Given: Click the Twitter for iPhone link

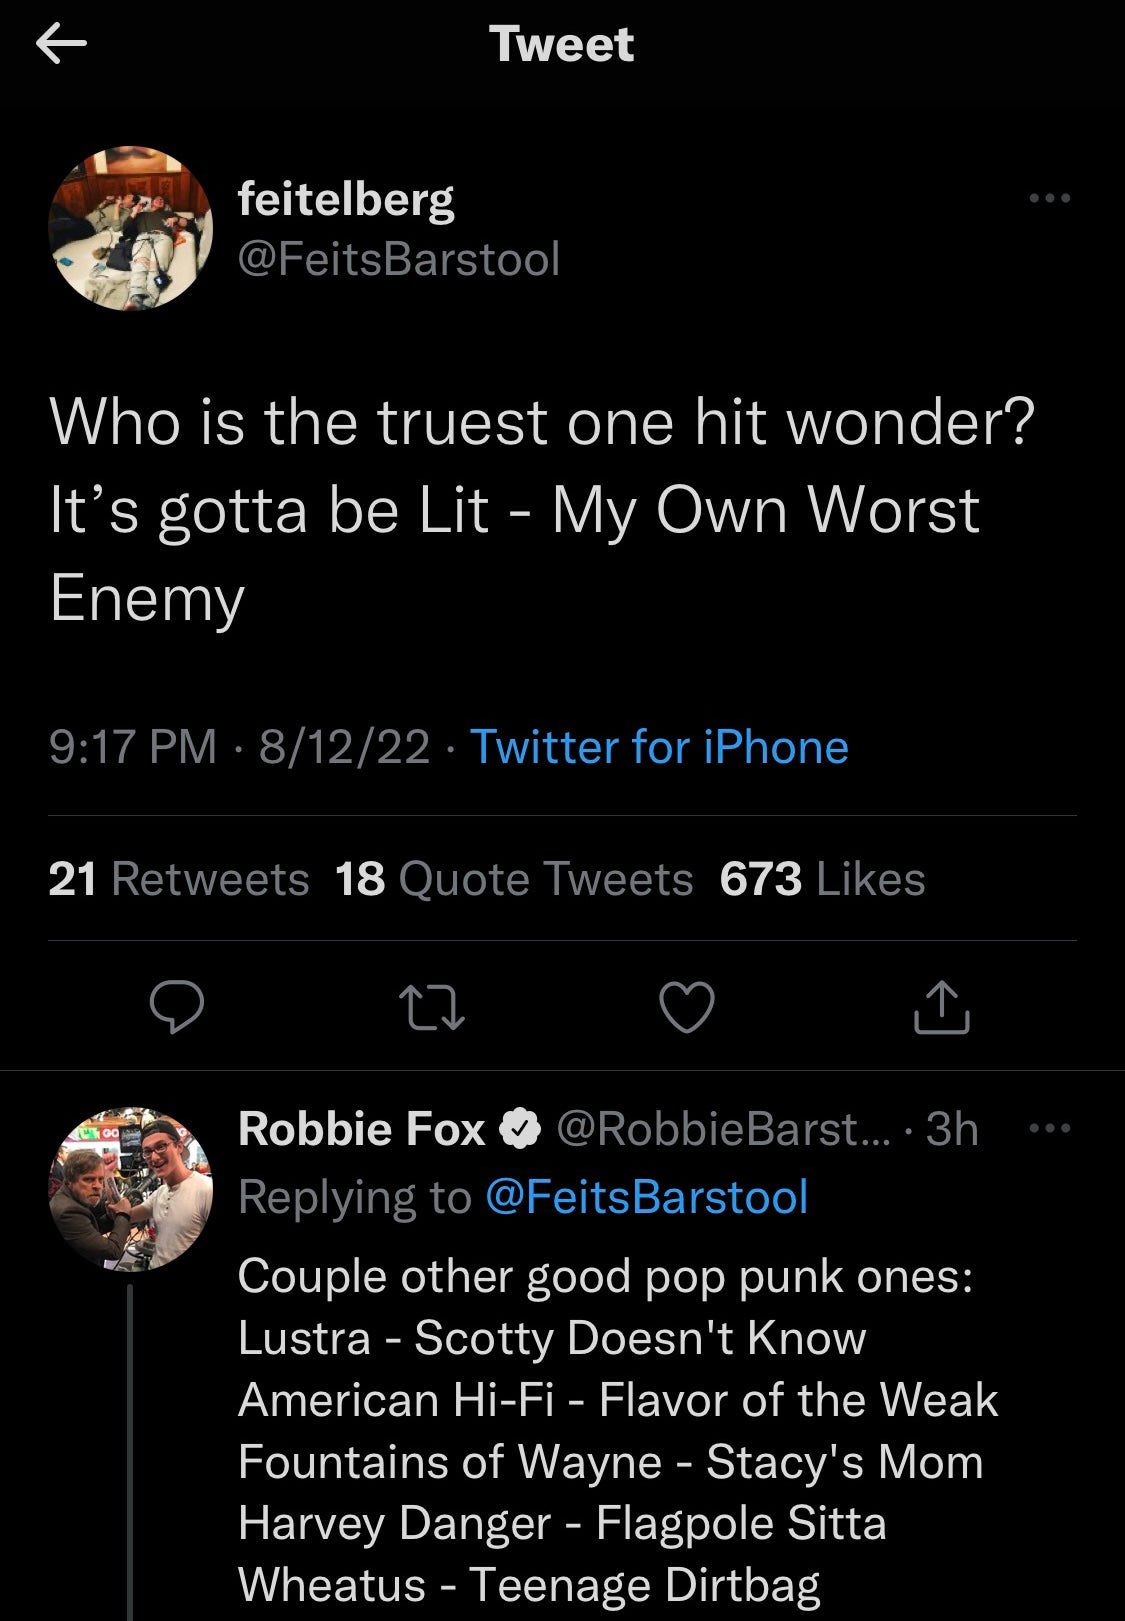Looking at the screenshot, I should [659, 747].
